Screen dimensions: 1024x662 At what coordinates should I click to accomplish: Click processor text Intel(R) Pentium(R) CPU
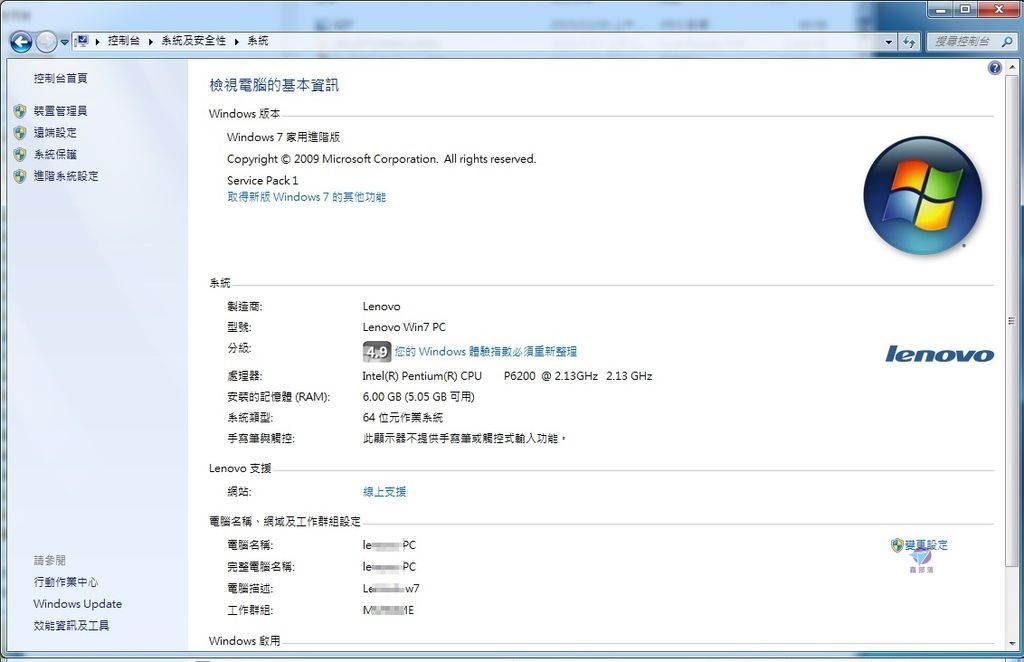[422, 376]
